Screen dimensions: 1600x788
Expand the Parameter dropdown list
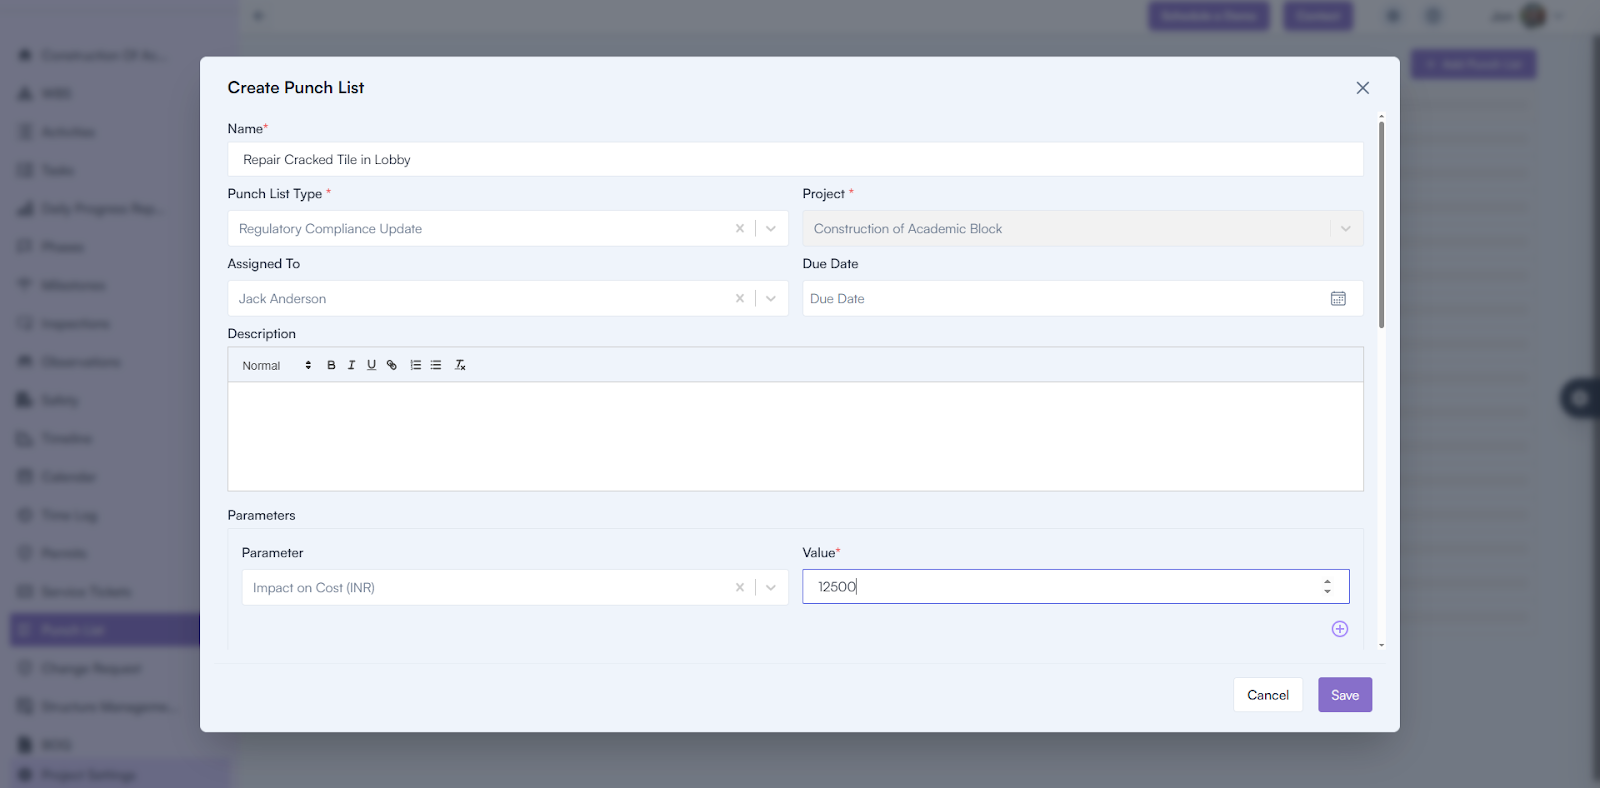point(771,588)
